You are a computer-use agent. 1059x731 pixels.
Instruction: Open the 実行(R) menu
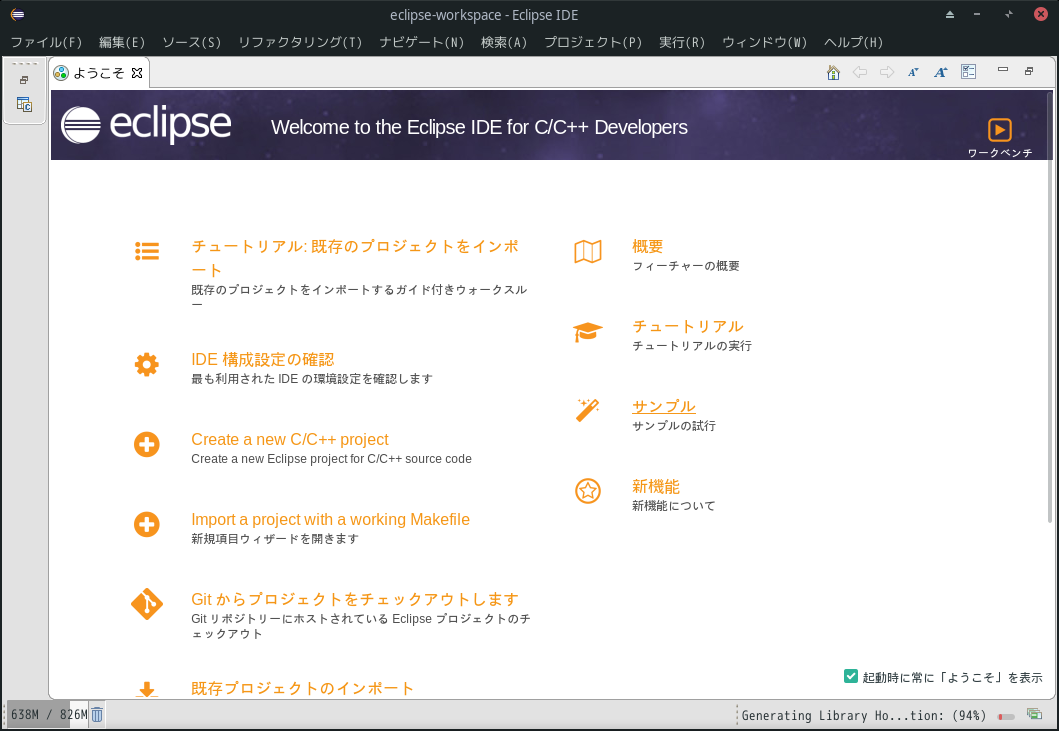pos(681,42)
